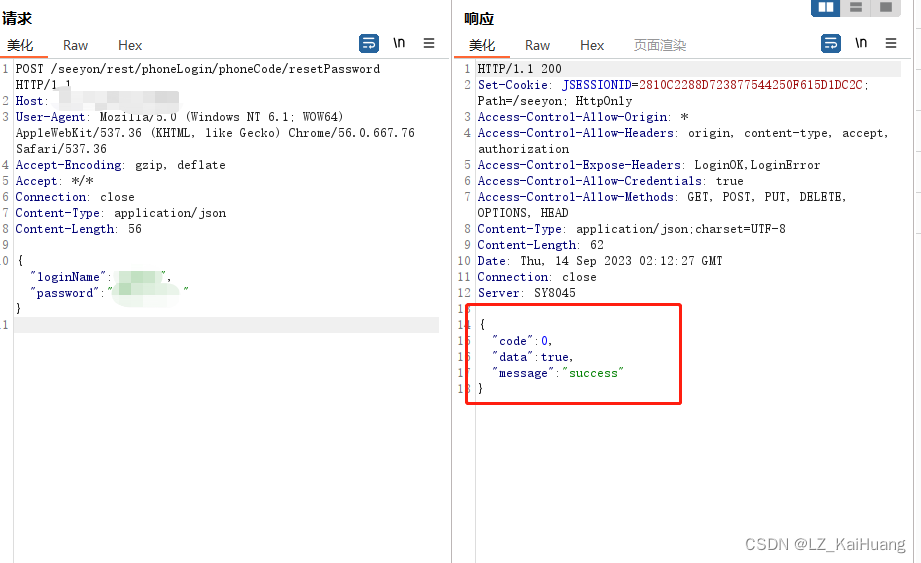921x563 pixels.
Task: Click Access-Control-Allow-Credentials: true line
Action: click(610, 181)
